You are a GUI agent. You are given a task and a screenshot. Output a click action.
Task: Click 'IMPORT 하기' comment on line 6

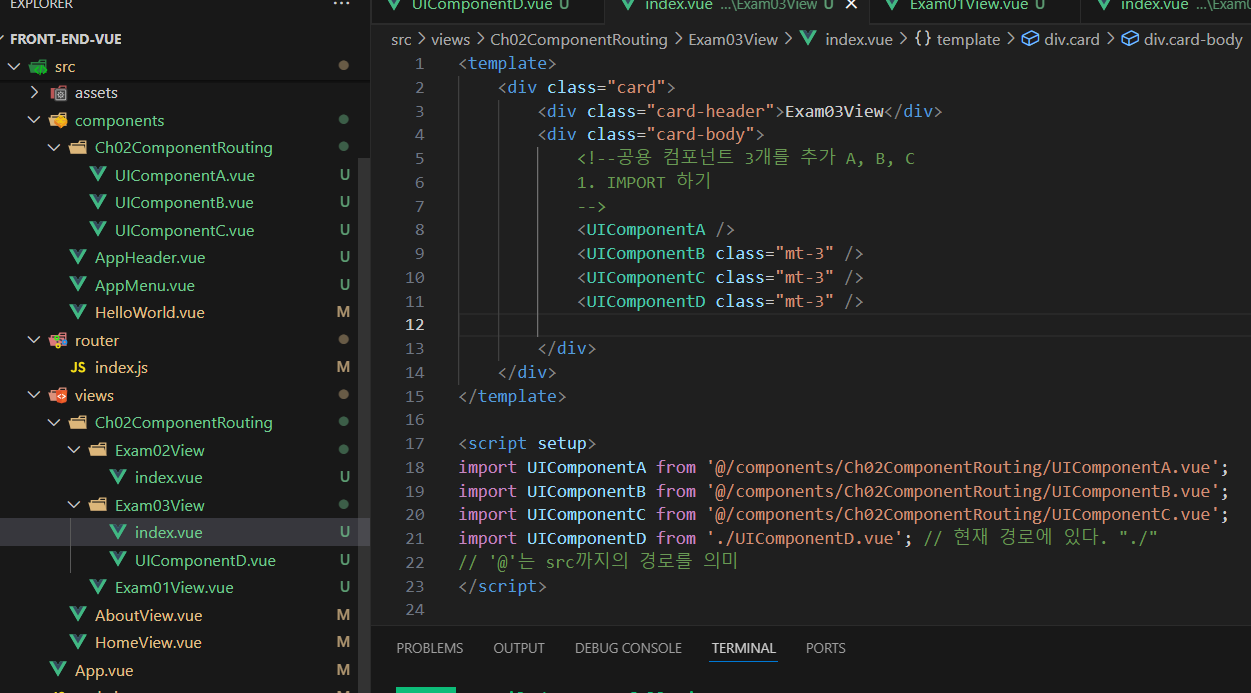[659, 182]
